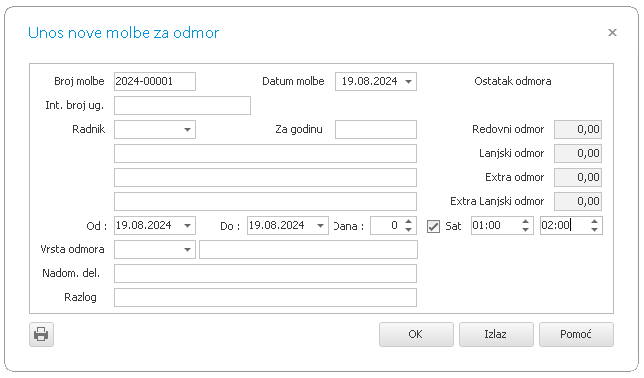The height and width of the screenshot is (378, 644).
Task: Click the dialog title Unos nove molbe za odmor
Action: coord(124,32)
